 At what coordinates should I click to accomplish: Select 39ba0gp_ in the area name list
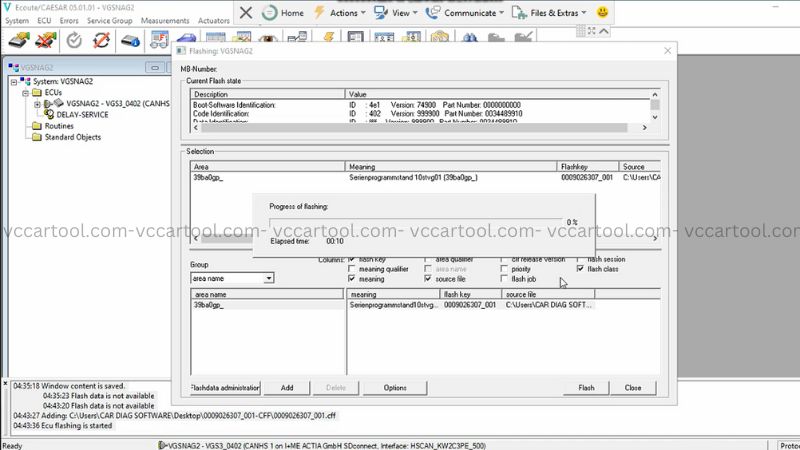pyautogui.click(x=268, y=305)
